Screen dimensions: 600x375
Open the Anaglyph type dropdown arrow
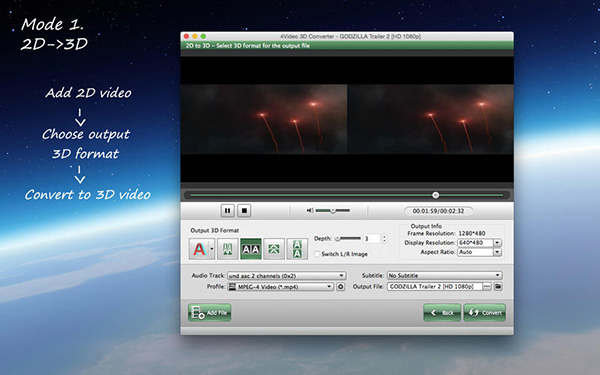tap(212, 249)
